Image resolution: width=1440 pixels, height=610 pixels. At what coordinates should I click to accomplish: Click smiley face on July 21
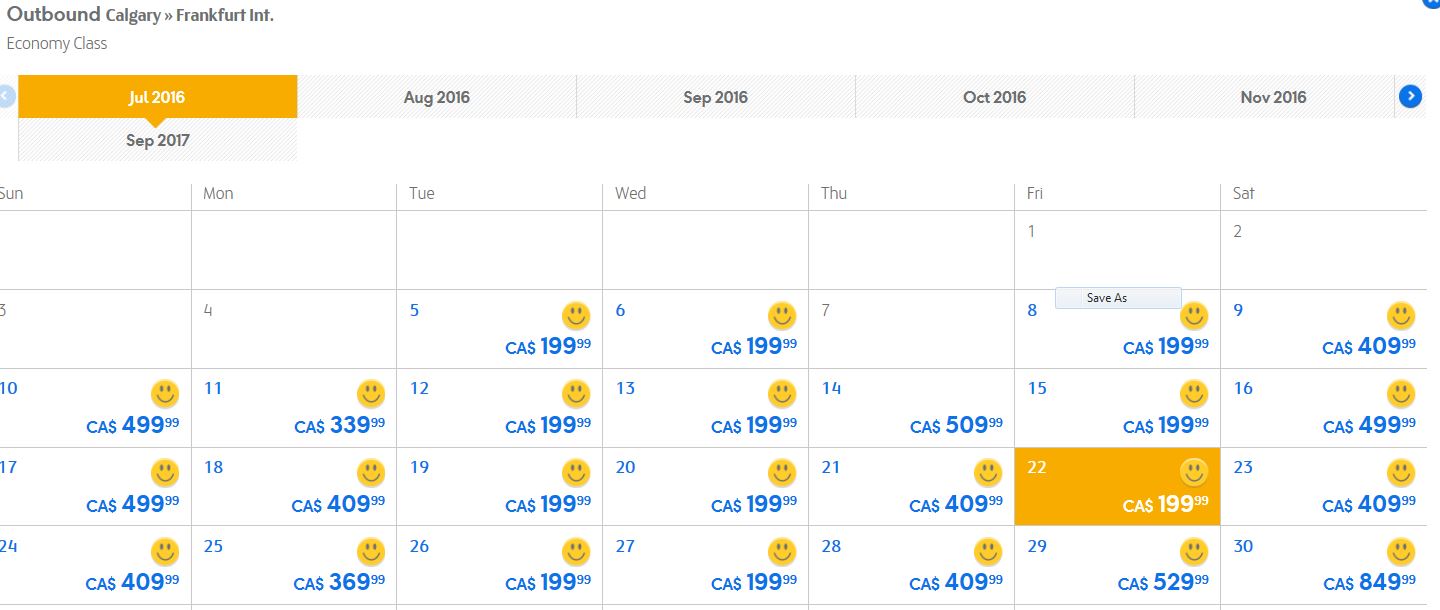click(x=988, y=473)
